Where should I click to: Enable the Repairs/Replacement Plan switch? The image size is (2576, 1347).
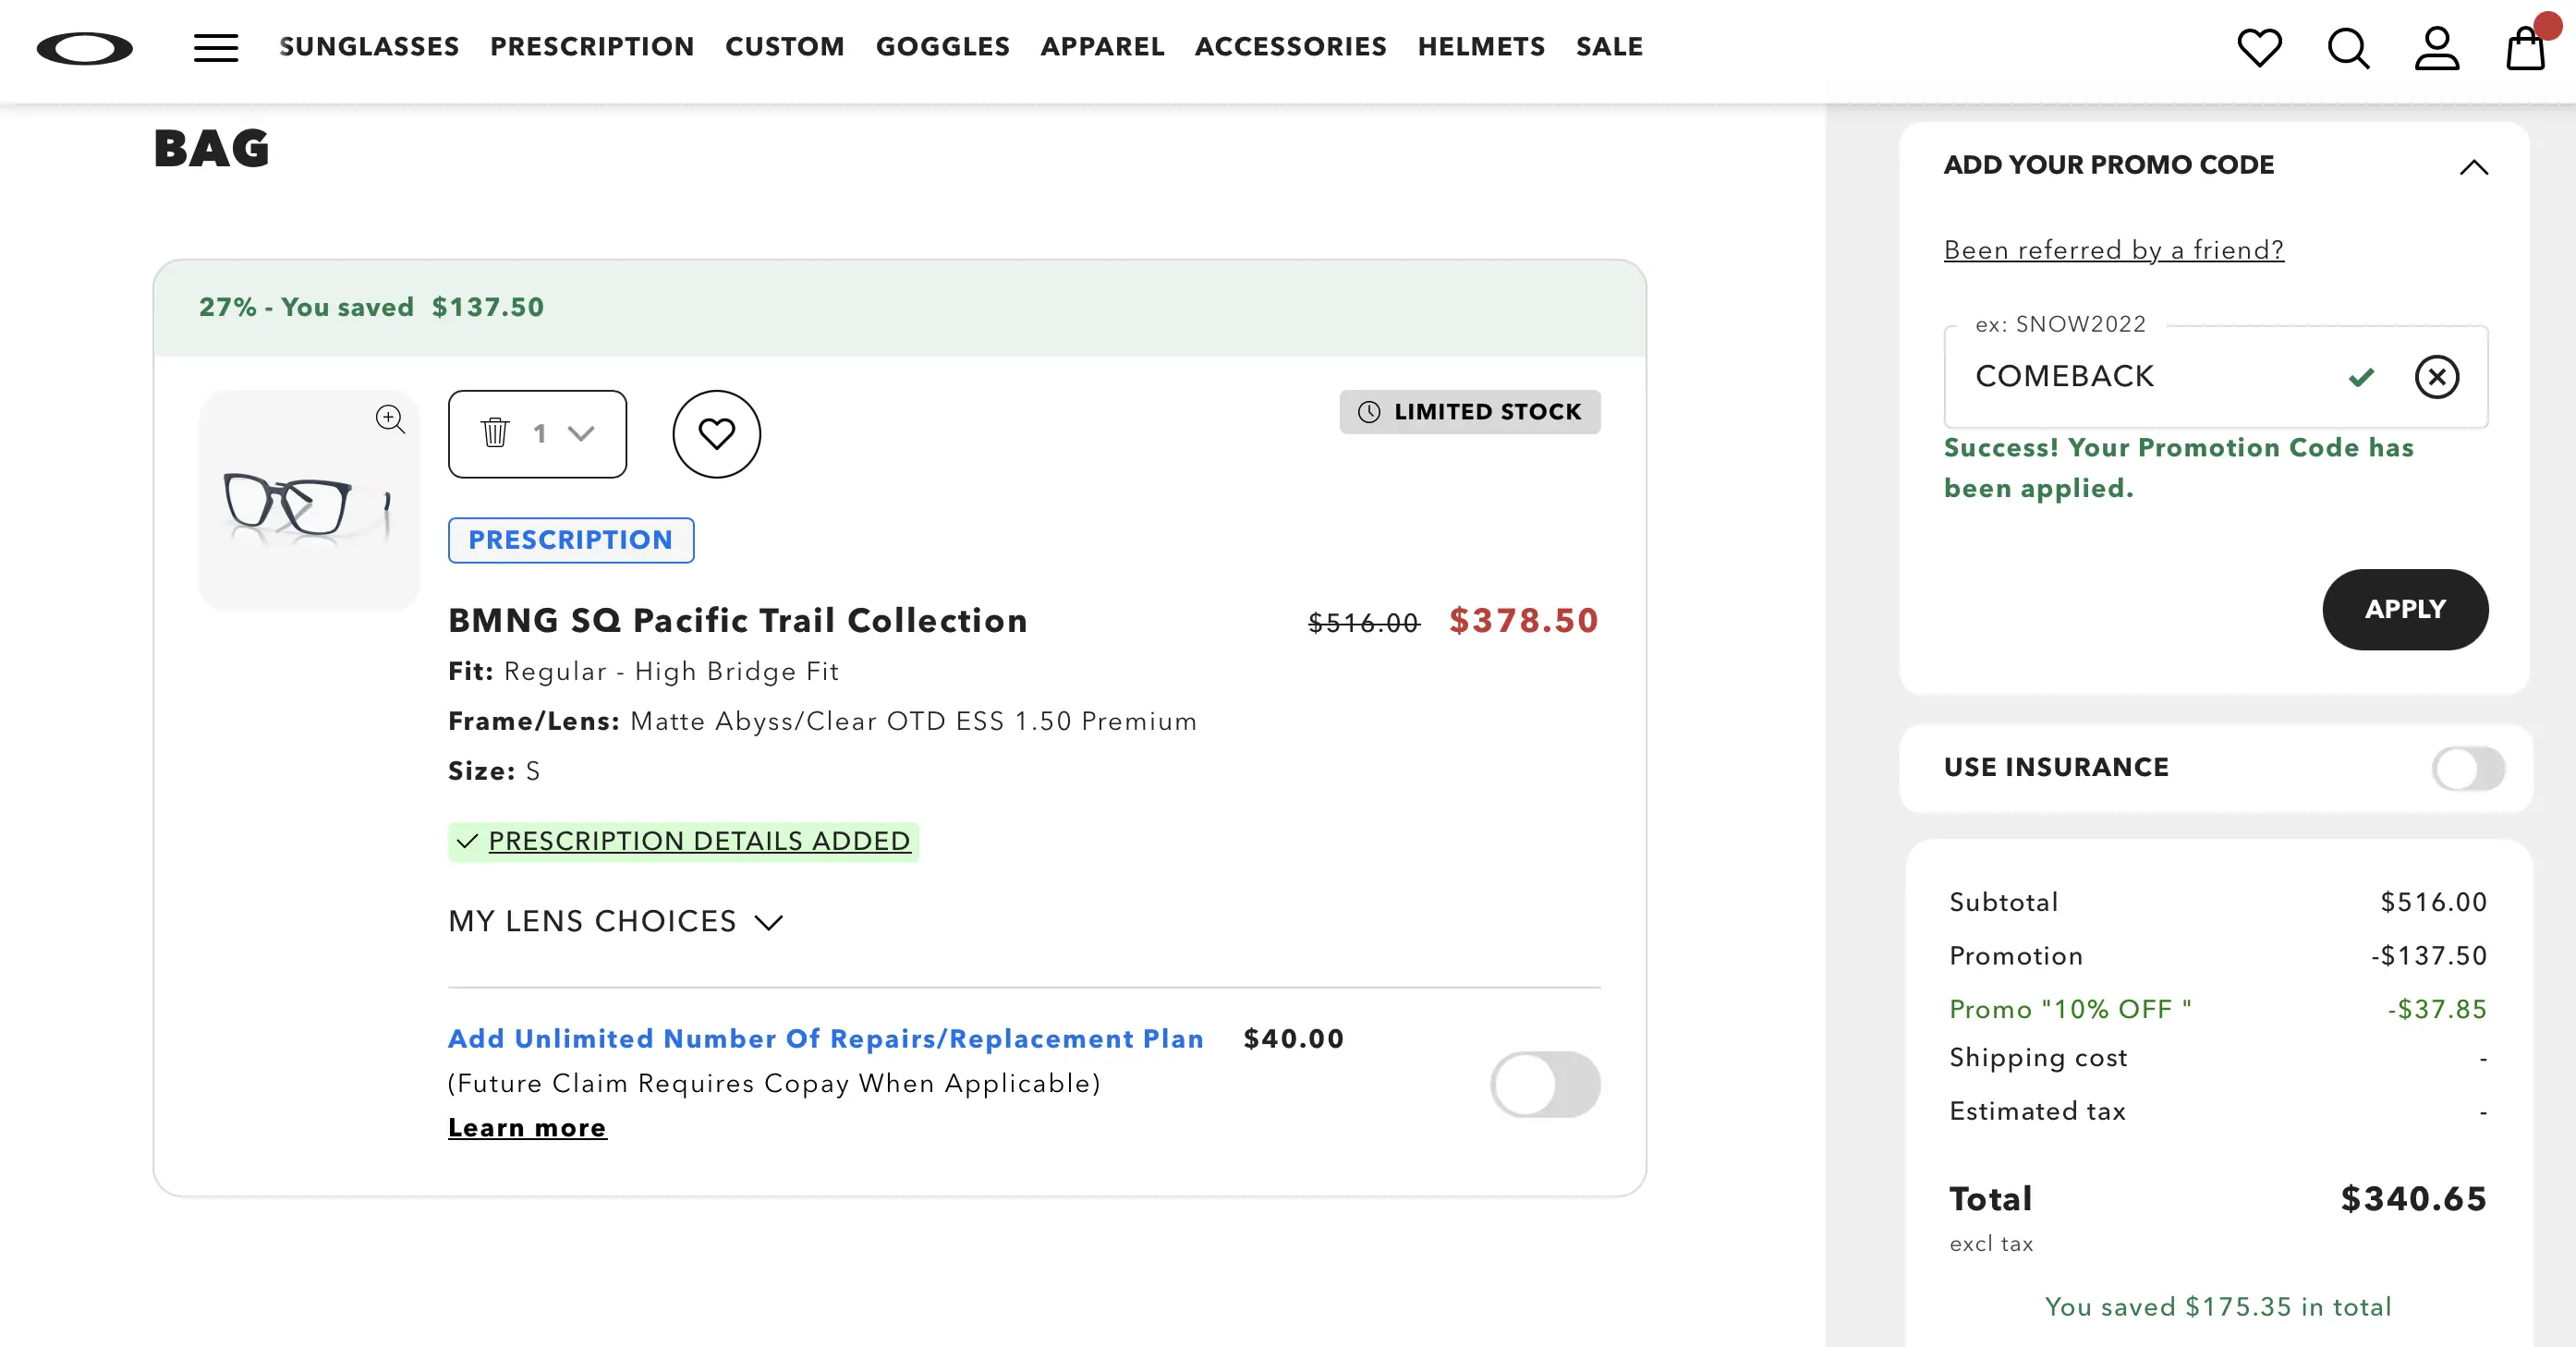1544,1084
